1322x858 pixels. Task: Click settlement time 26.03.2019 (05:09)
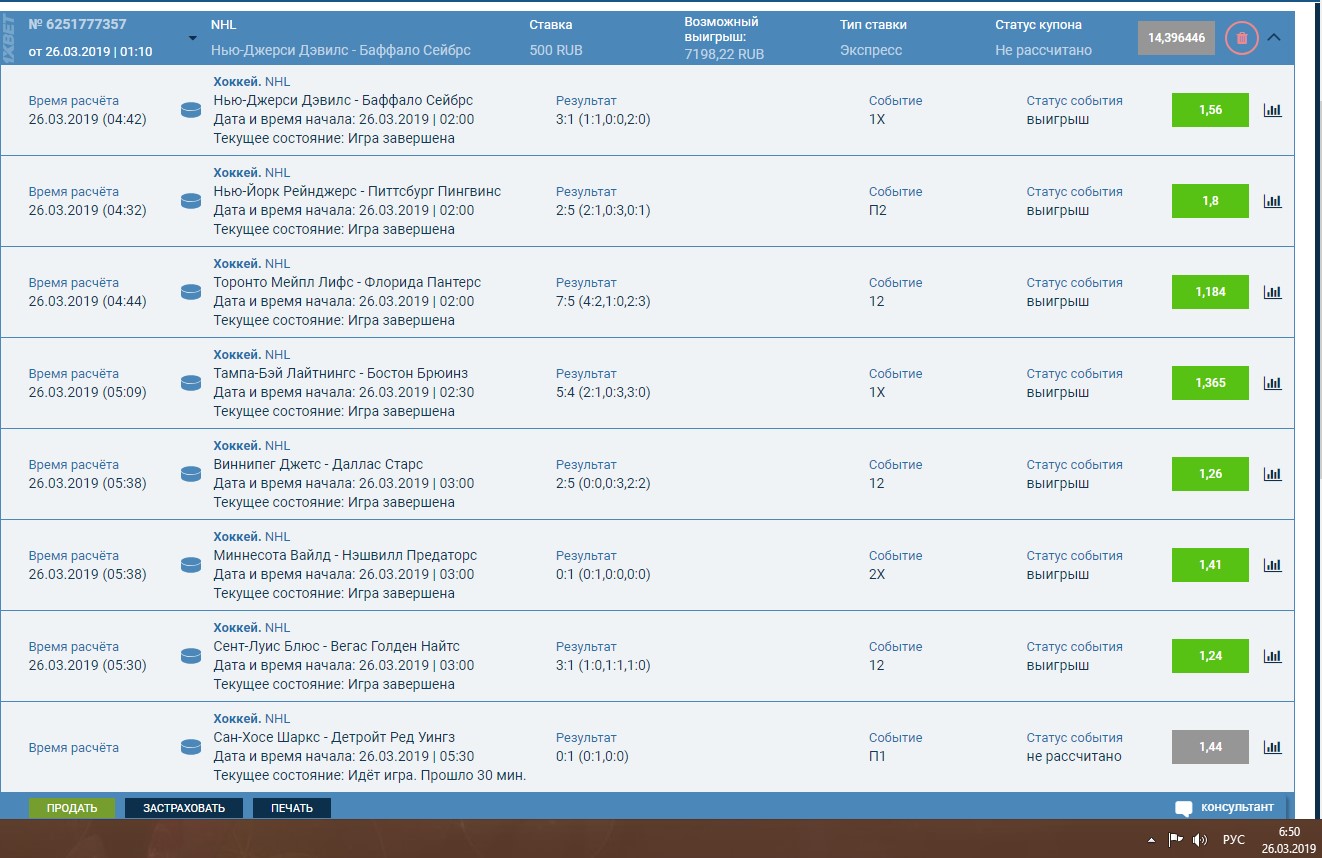pyautogui.click(x=87, y=392)
